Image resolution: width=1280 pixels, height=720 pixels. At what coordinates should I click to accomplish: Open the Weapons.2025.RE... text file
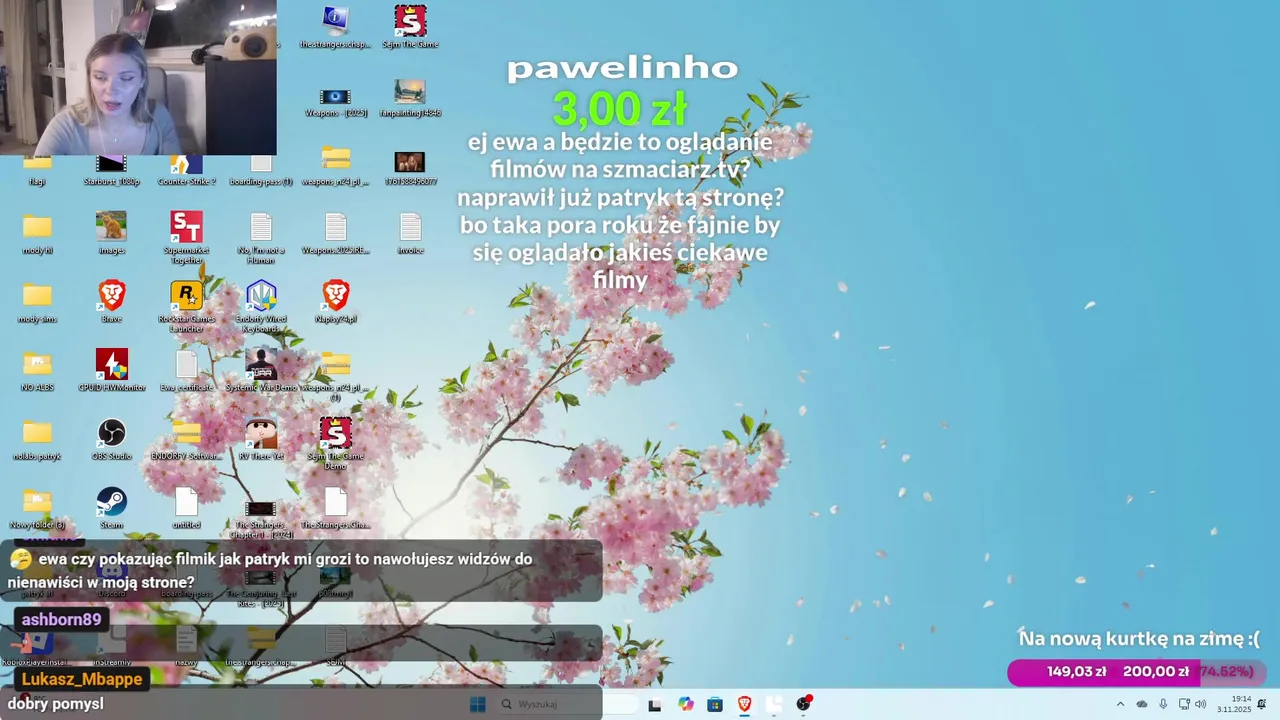(335, 233)
